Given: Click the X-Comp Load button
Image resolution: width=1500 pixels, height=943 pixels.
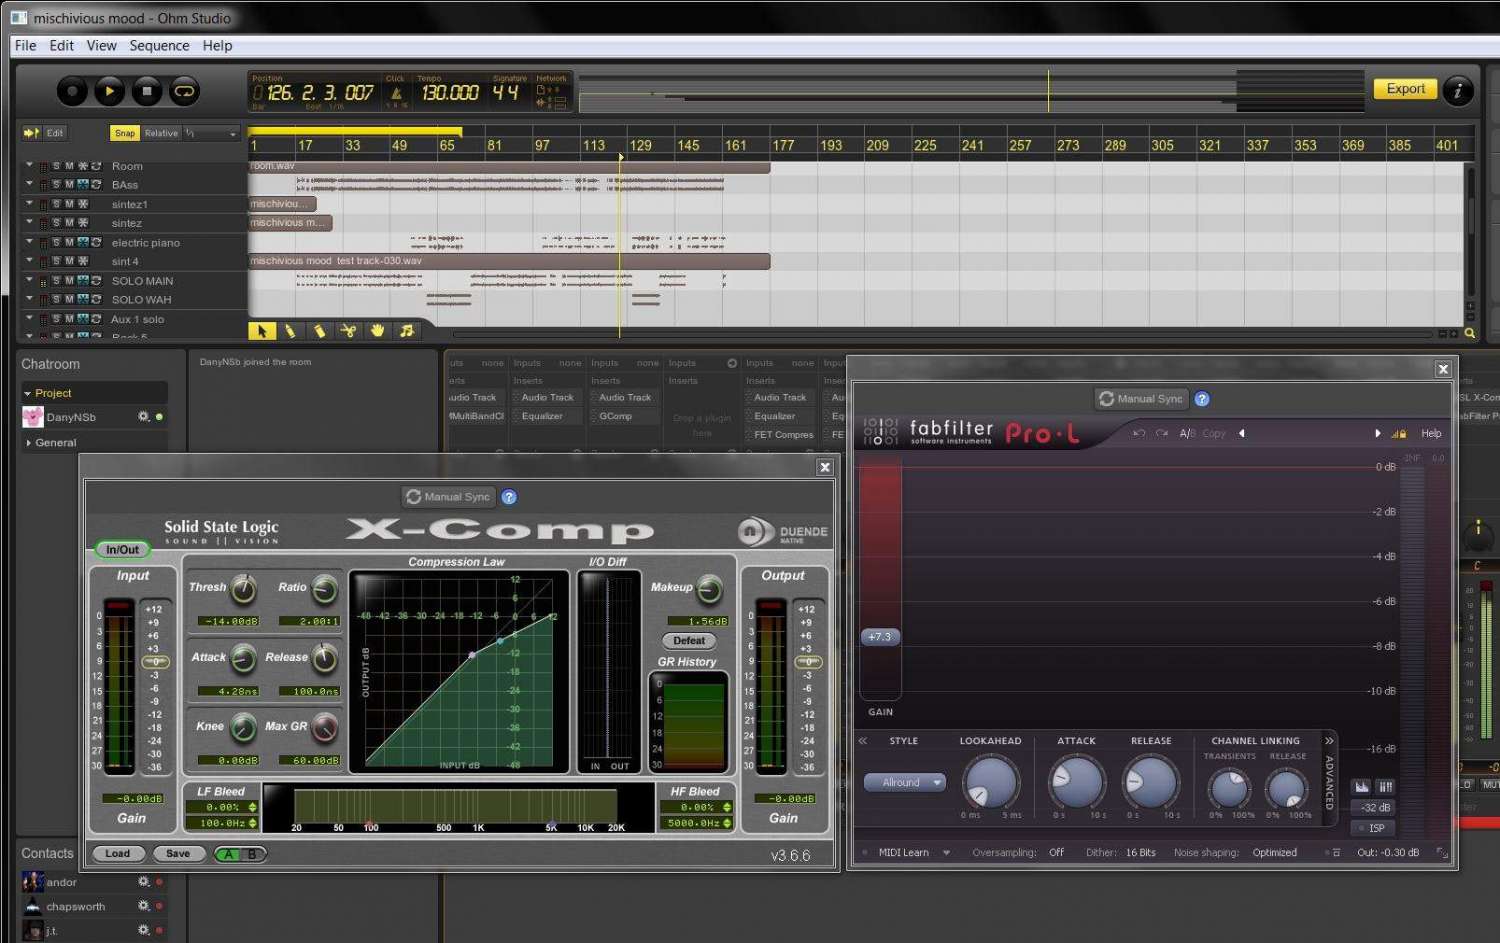Looking at the screenshot, I should (x=118, y=854).
